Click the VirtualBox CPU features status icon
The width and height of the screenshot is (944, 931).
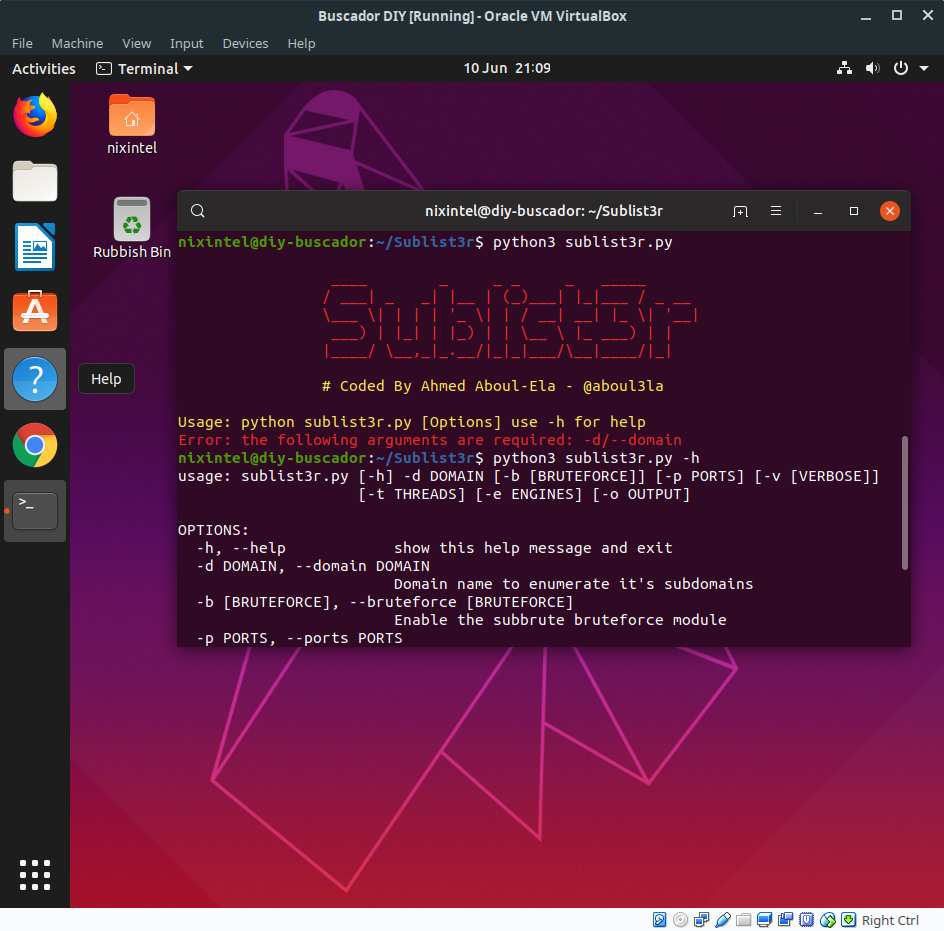click(x=807, y=920)
